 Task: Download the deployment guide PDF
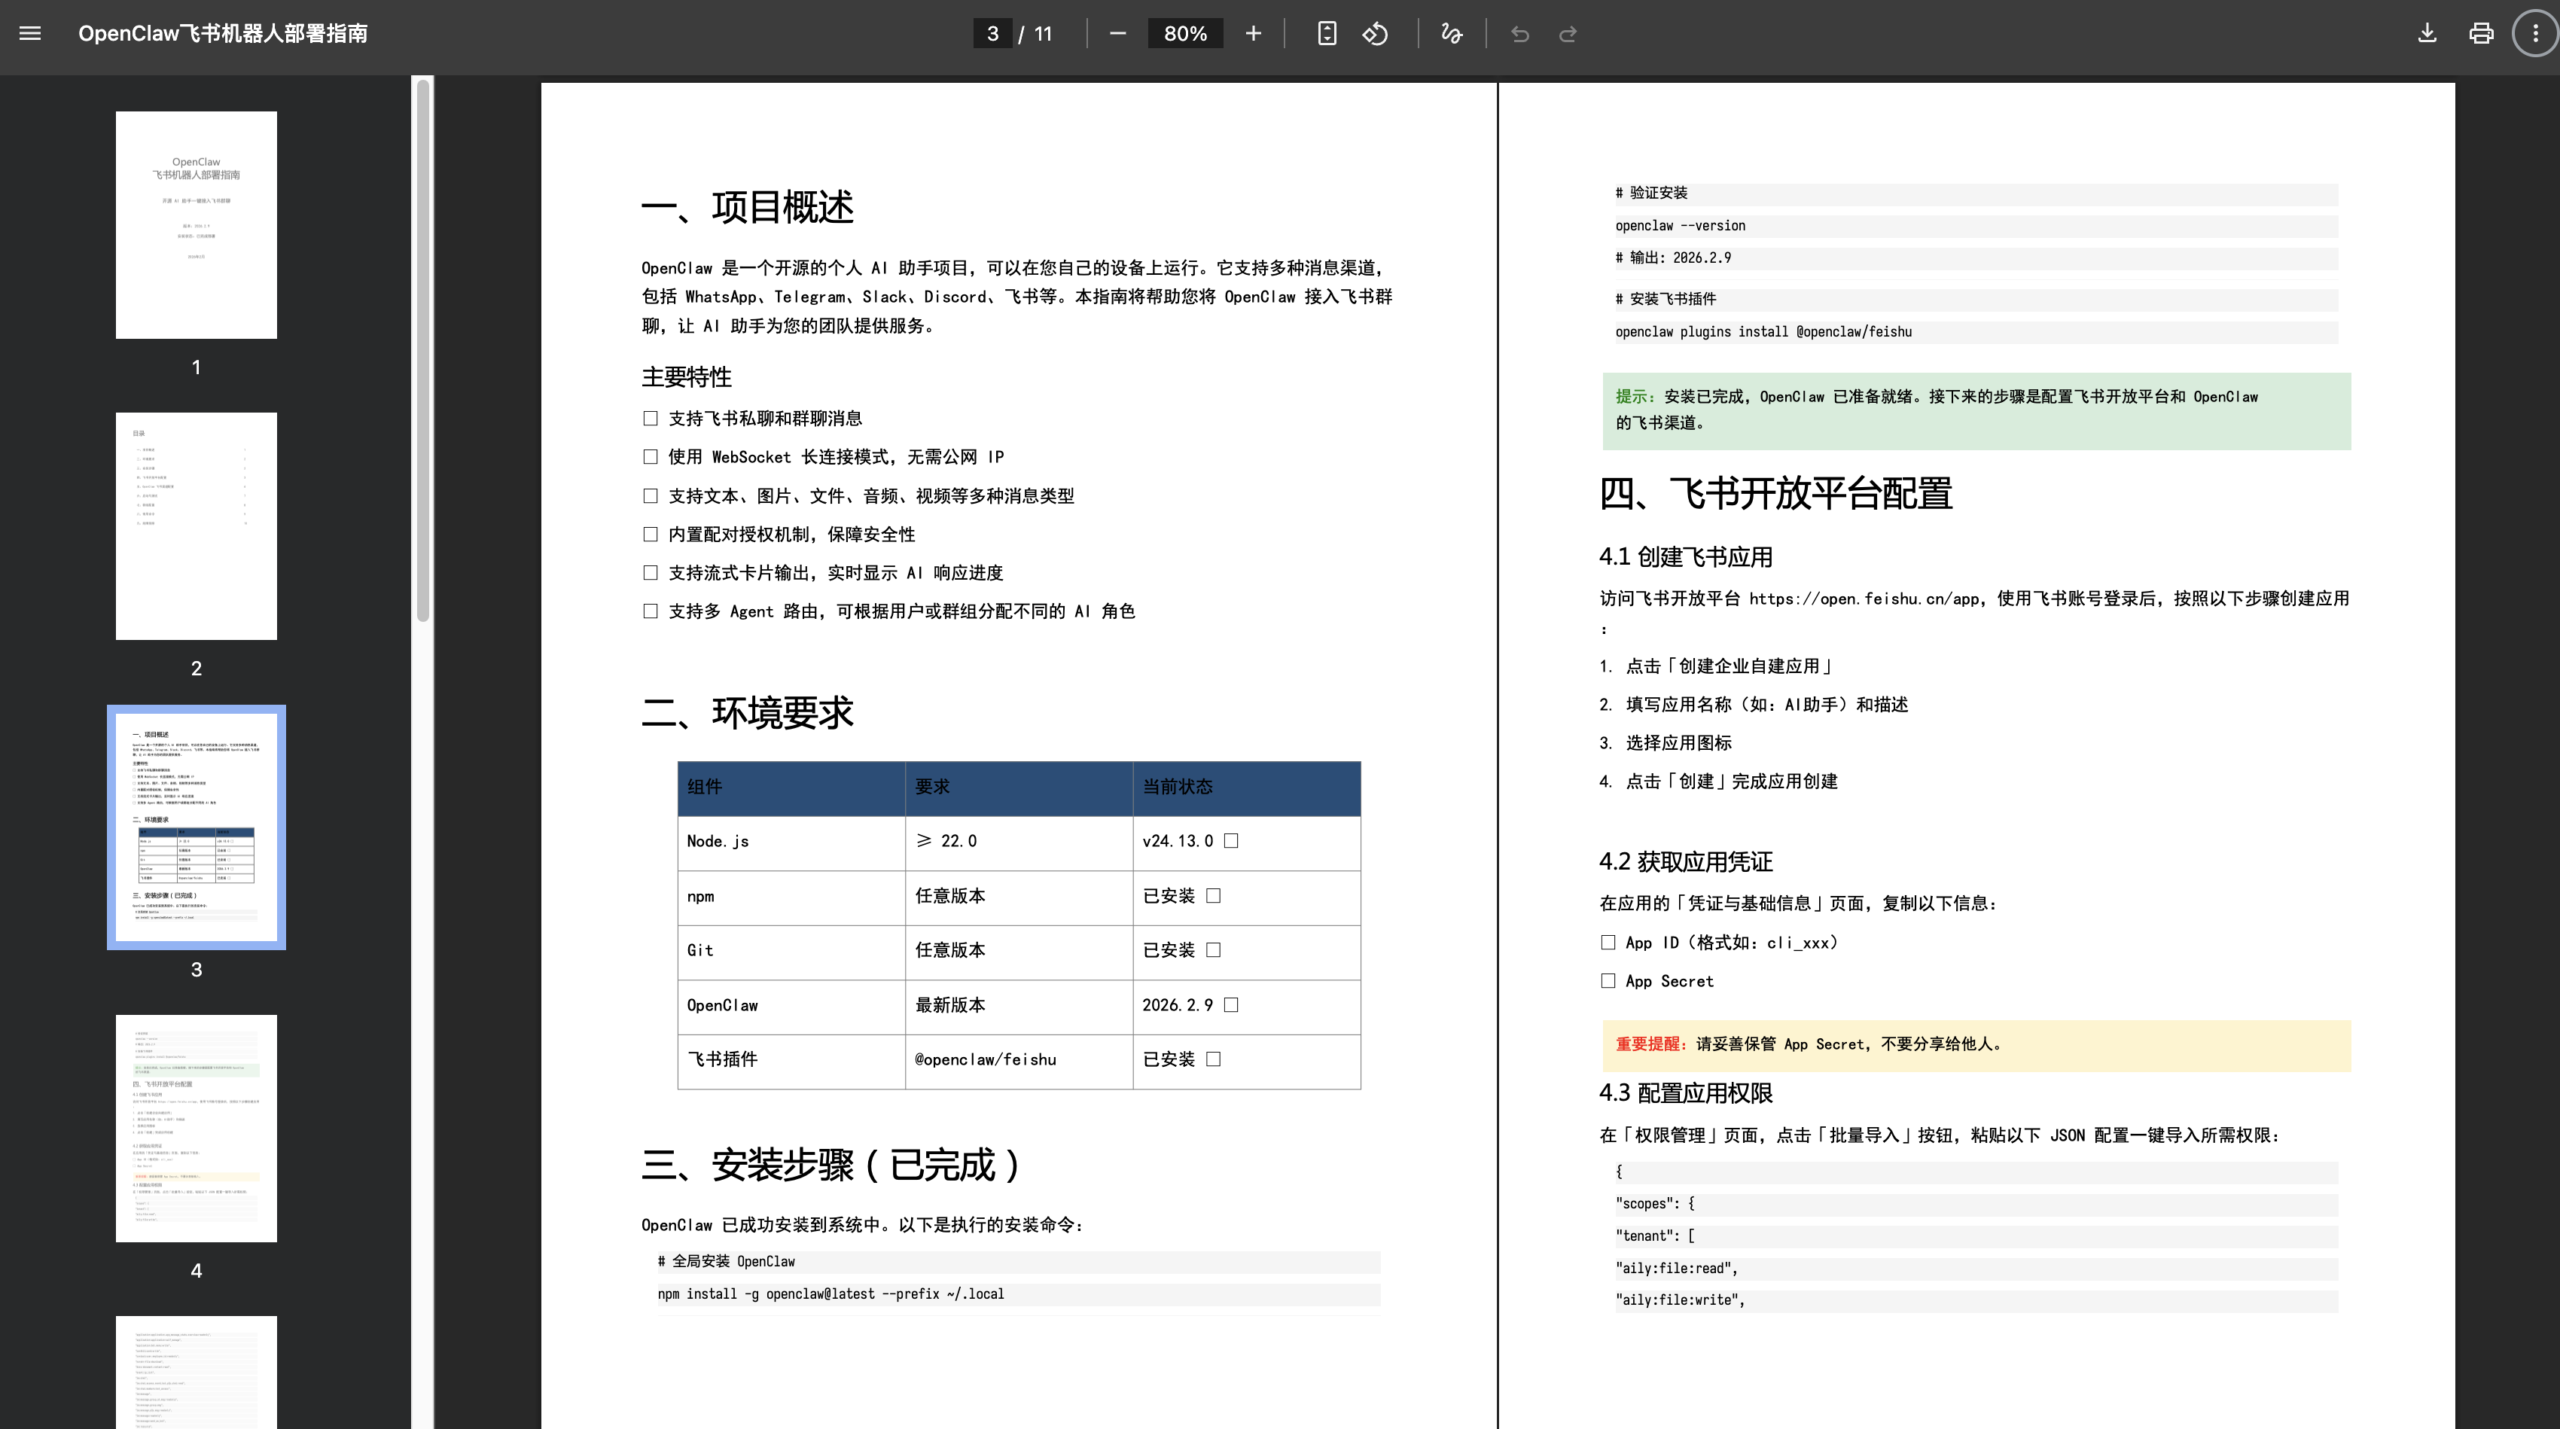tap(2425, 33)
